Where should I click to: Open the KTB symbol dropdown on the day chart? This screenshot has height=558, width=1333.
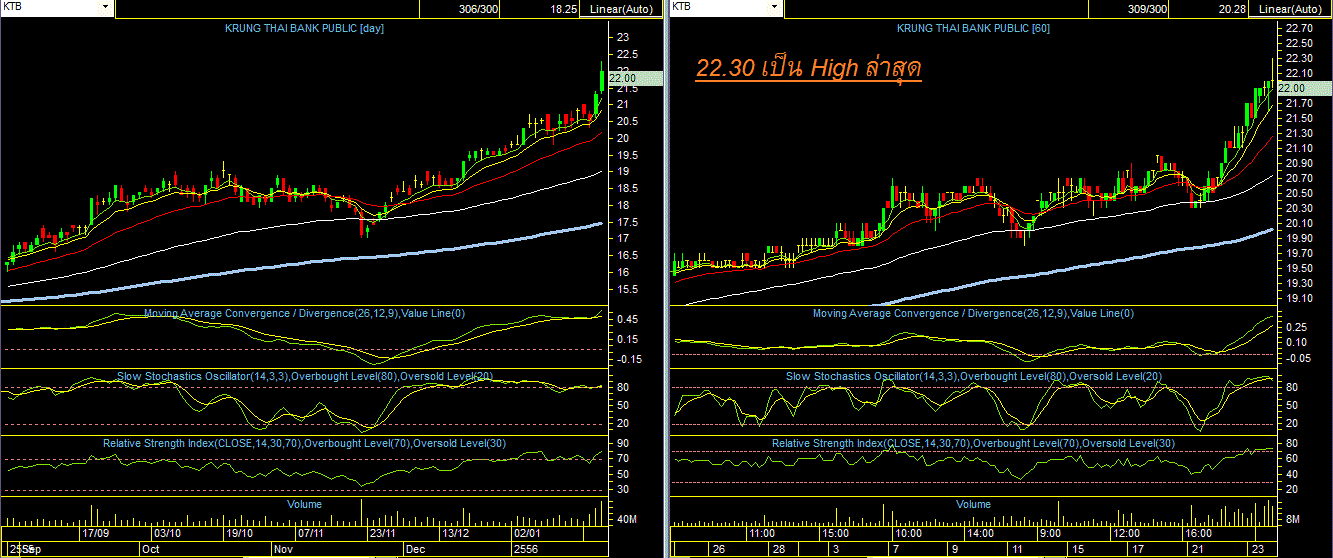106,7
